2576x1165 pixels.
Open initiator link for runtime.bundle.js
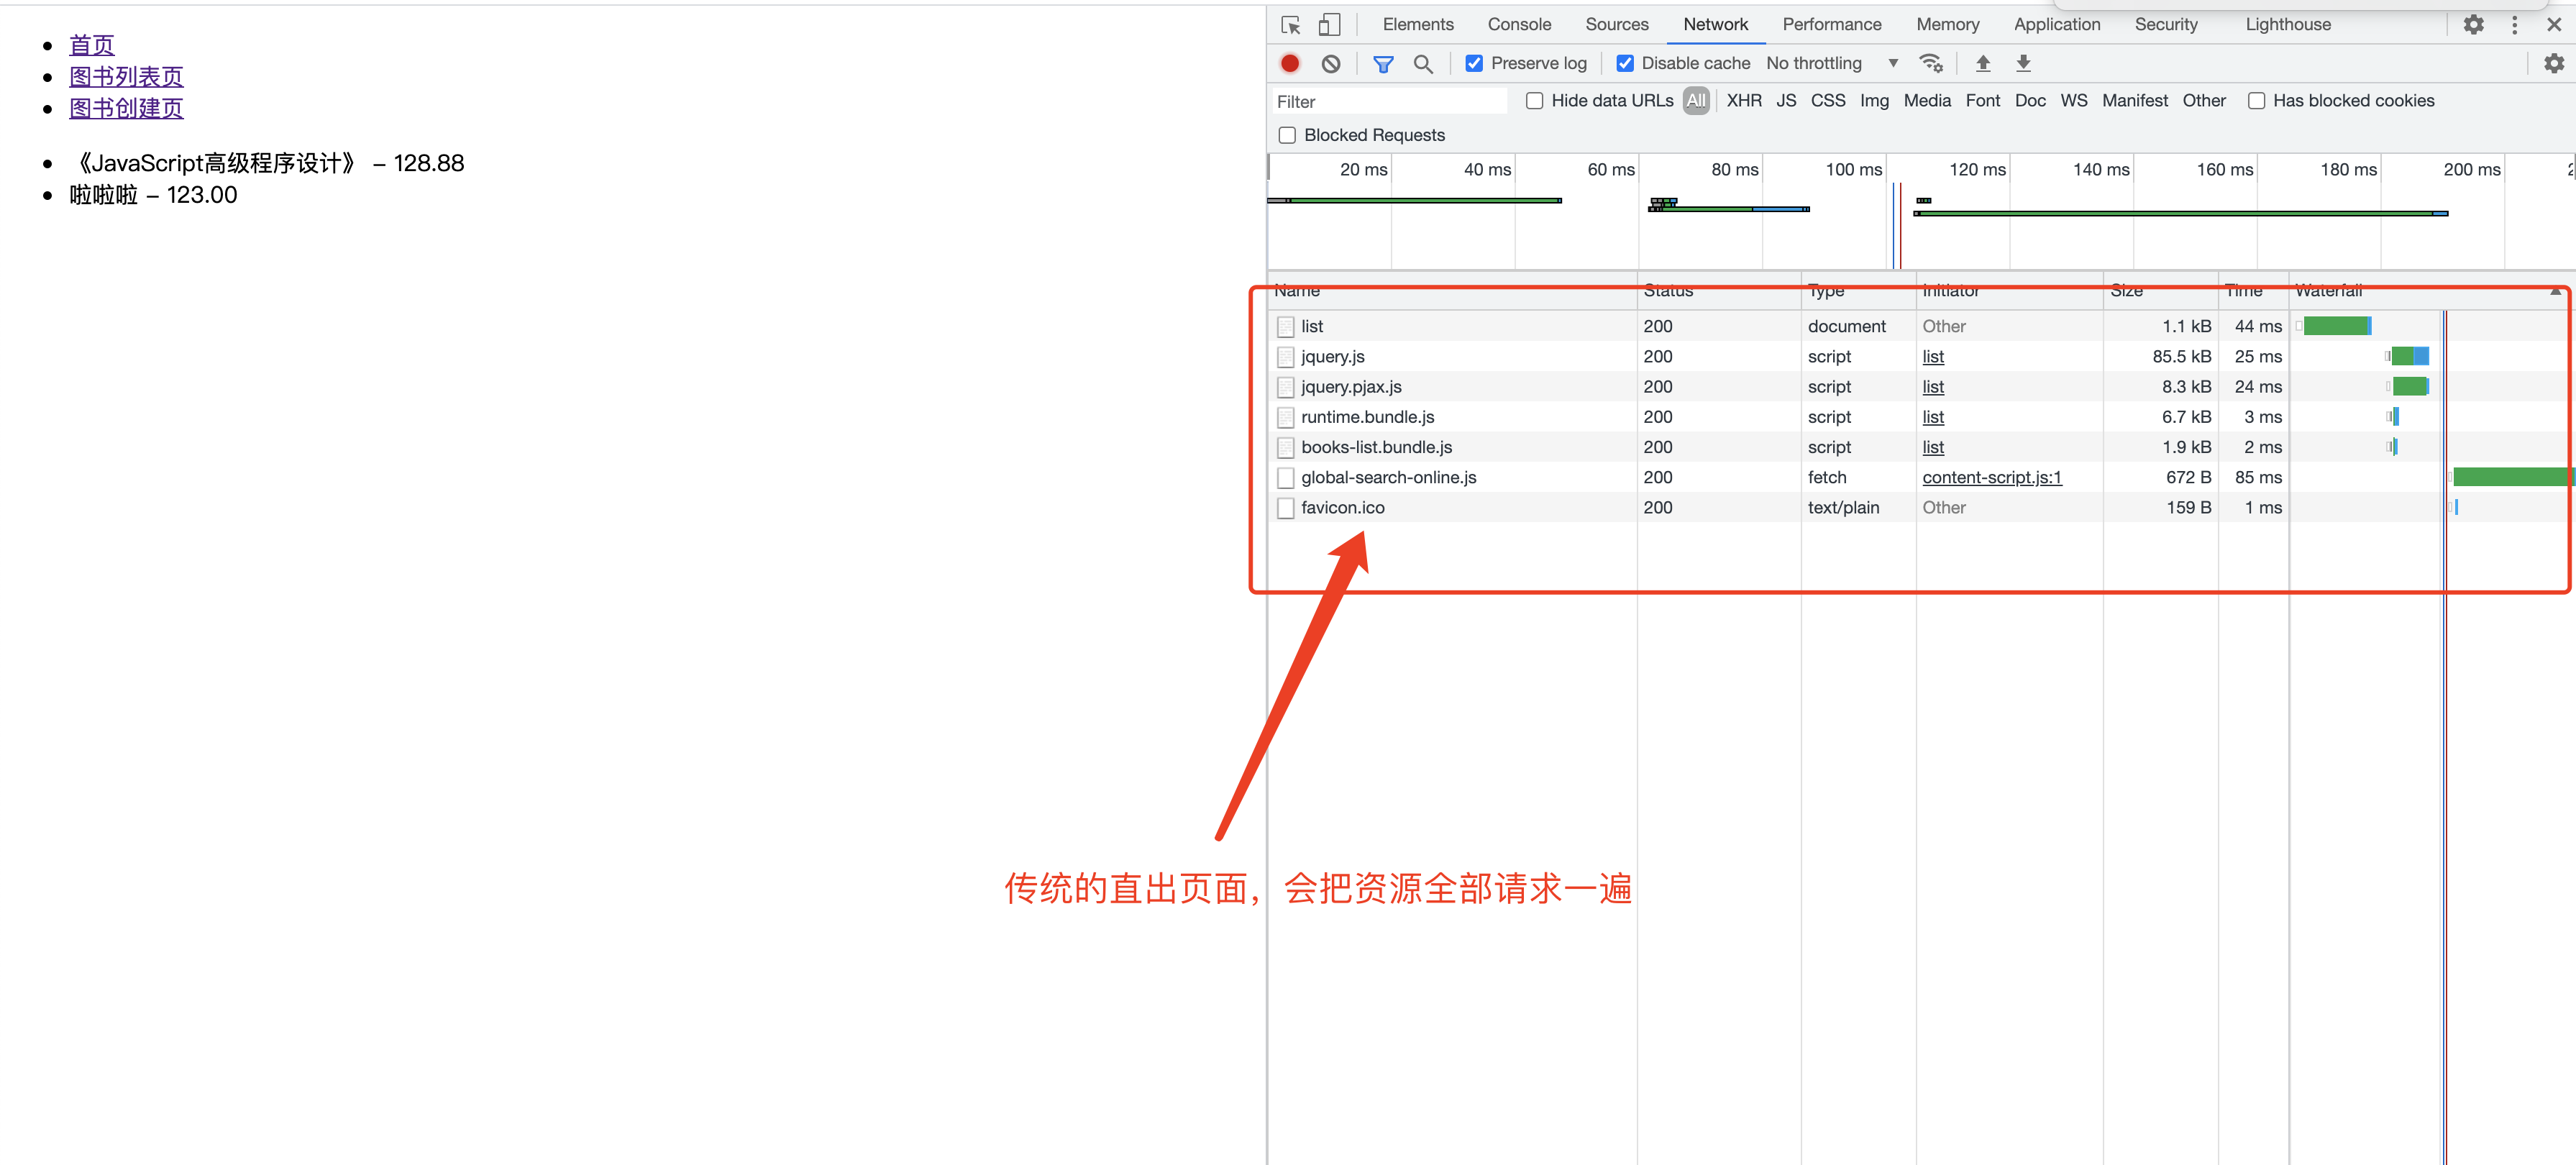1933,417
